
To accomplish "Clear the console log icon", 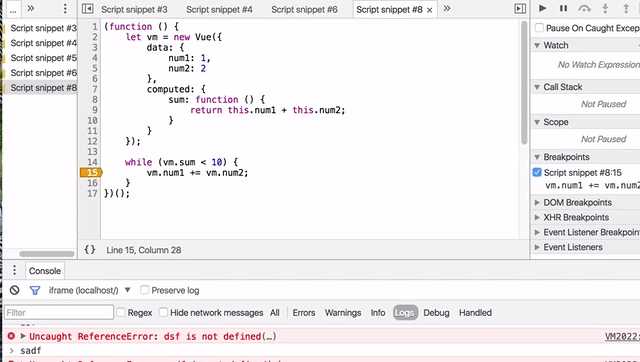I will [x=15, y=290].
